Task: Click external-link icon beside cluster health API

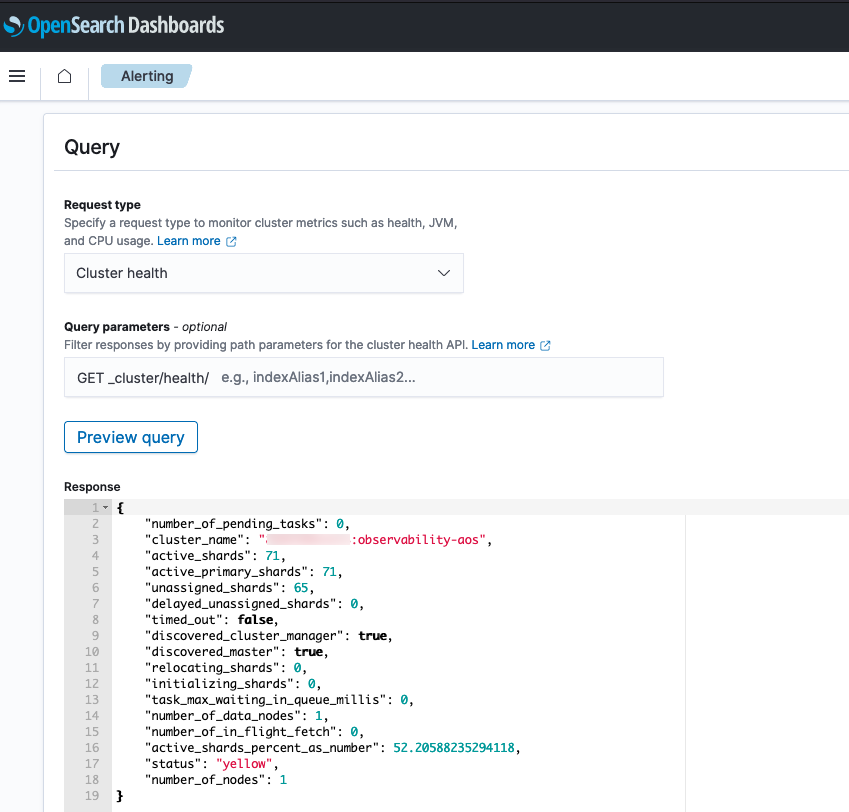Action: coord(545,345)
